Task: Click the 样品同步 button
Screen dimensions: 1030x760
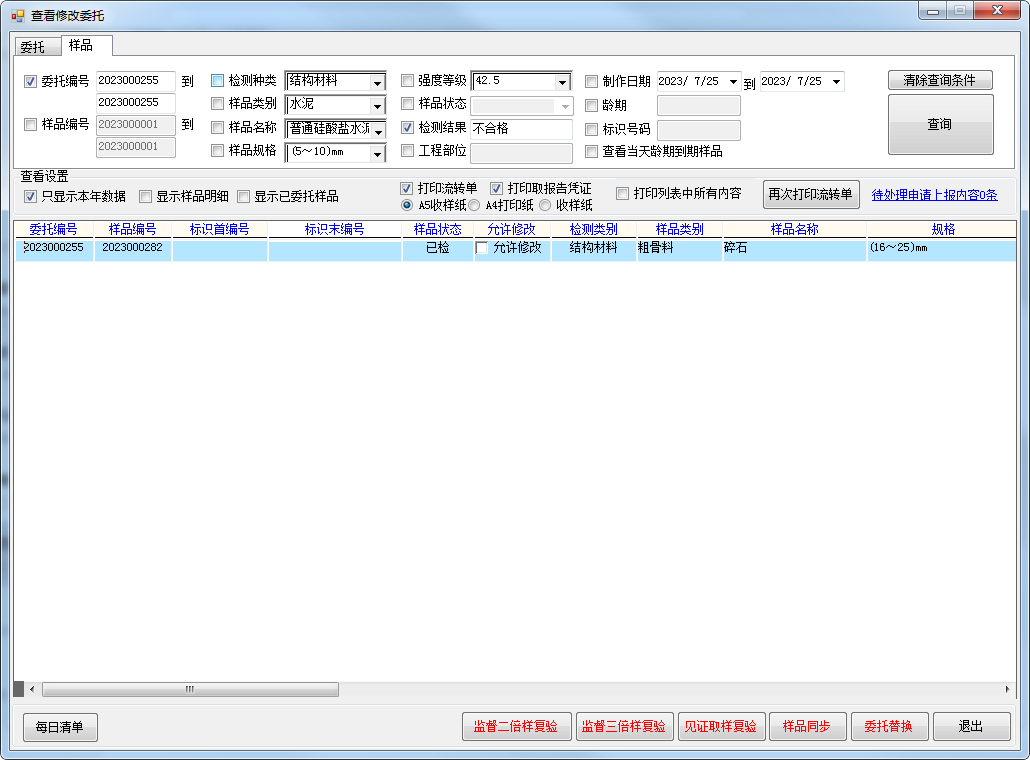Action: (x=807, y=727)
